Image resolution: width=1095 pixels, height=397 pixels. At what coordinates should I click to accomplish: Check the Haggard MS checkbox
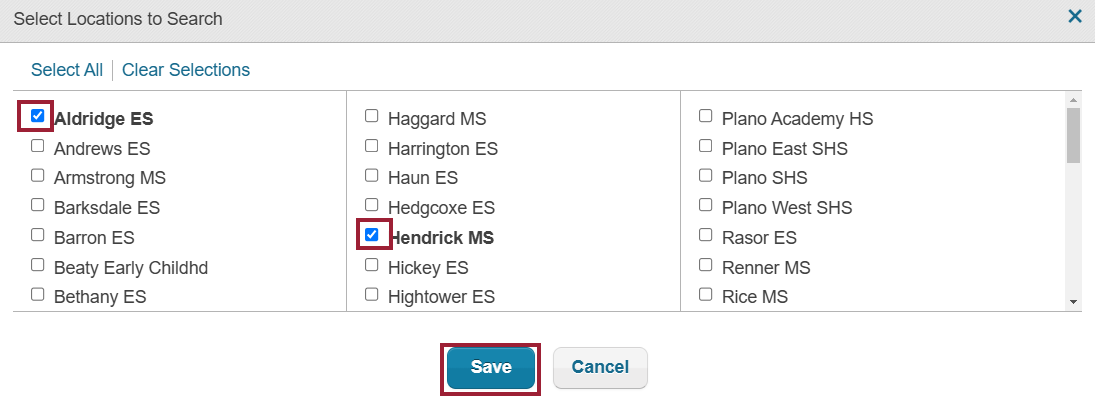tap(372, 116)
